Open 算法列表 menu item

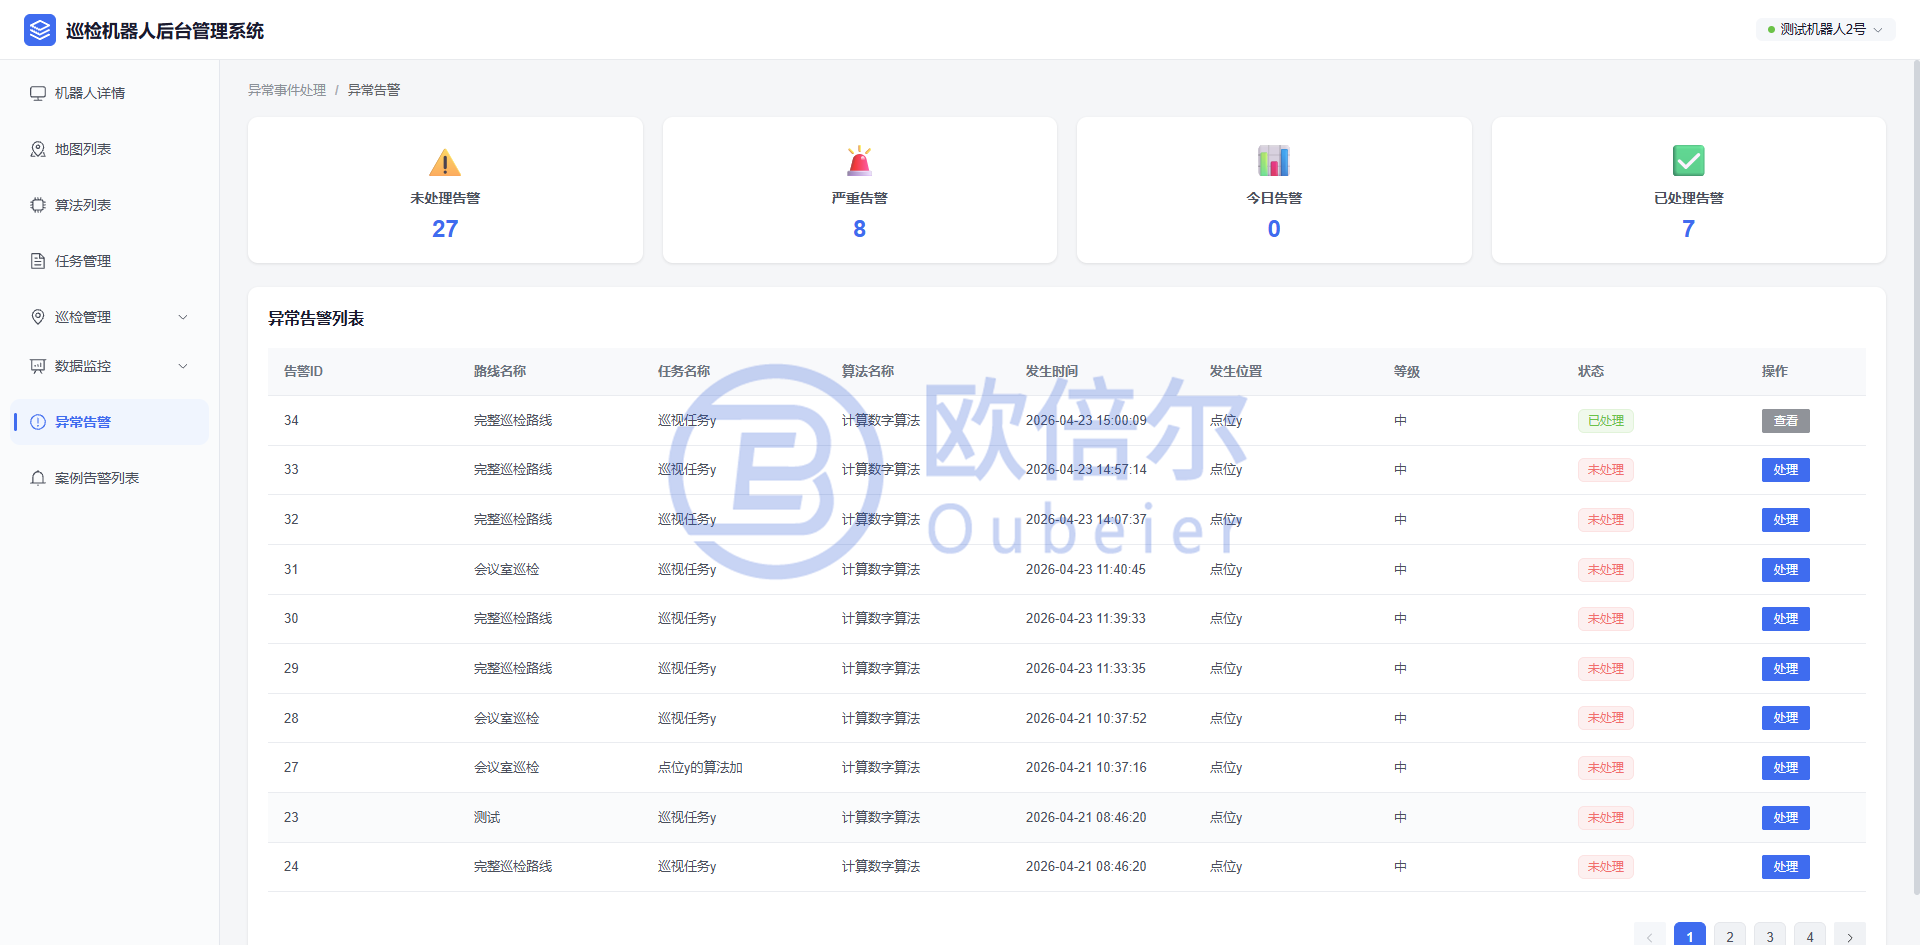(110, 205)
